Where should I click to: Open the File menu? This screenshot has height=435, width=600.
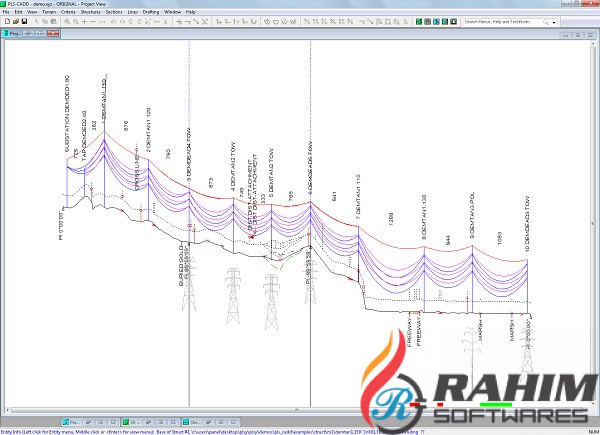tap(6, 12)
